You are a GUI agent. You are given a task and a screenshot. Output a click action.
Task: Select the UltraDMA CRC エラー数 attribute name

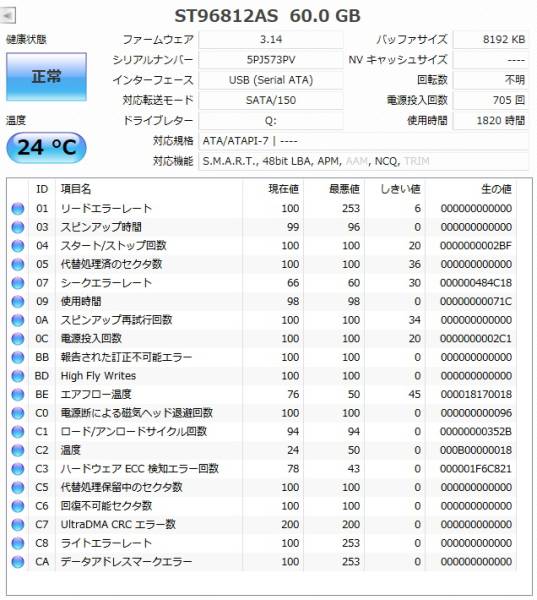click(118, 525)
